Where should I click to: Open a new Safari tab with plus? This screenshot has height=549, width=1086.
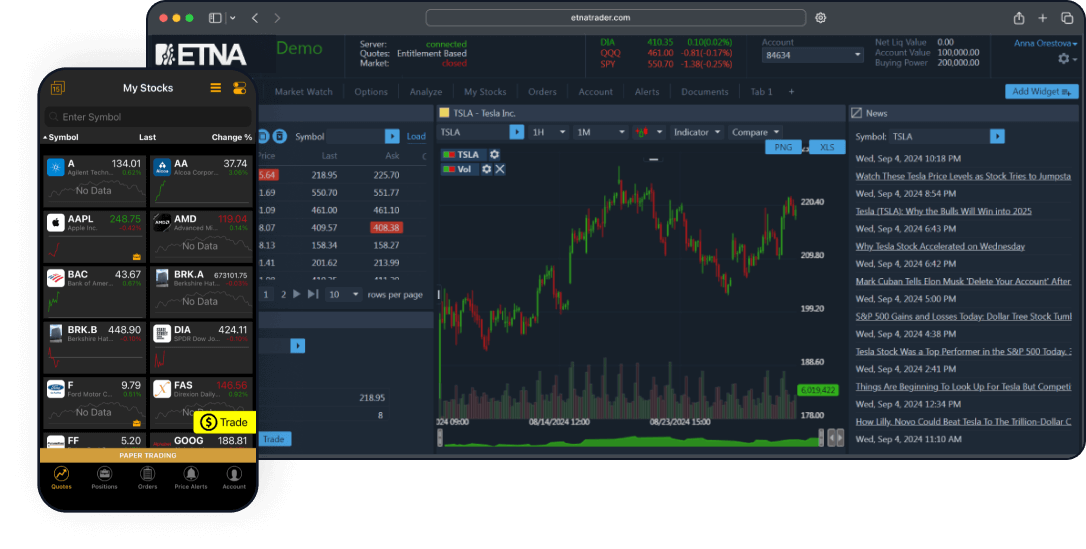[1042, 18]
